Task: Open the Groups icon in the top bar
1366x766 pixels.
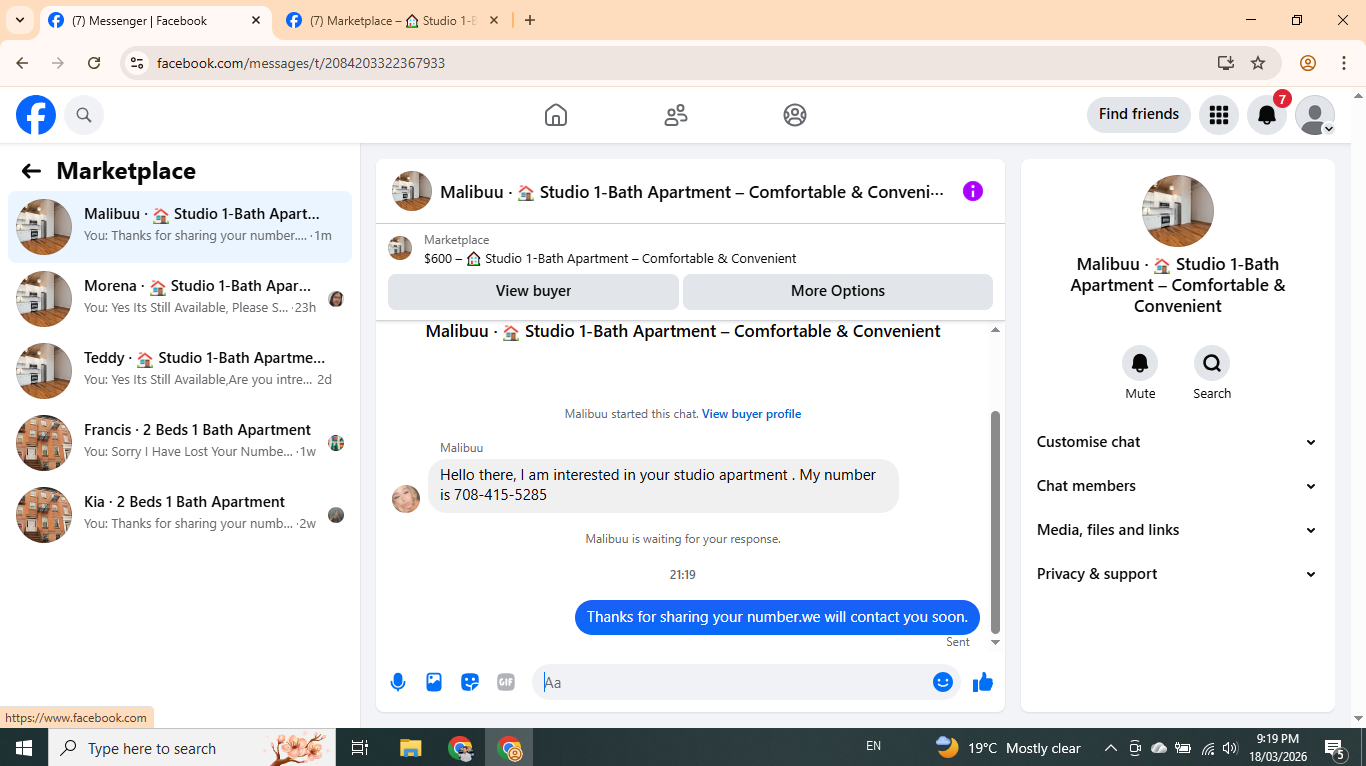Action: (795, 115)
